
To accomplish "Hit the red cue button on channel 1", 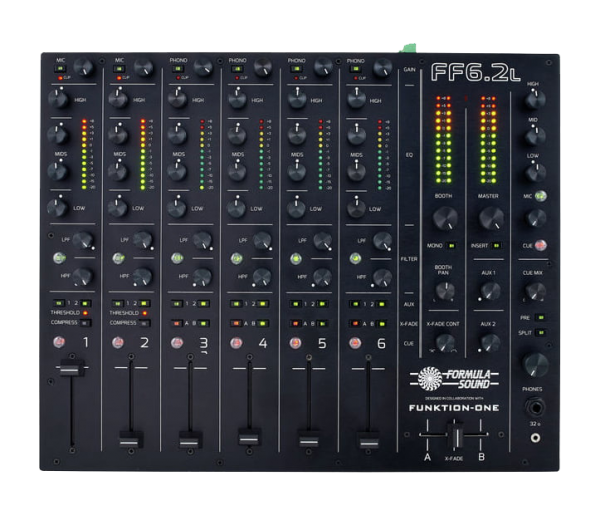I will click(x=59, y=342).
